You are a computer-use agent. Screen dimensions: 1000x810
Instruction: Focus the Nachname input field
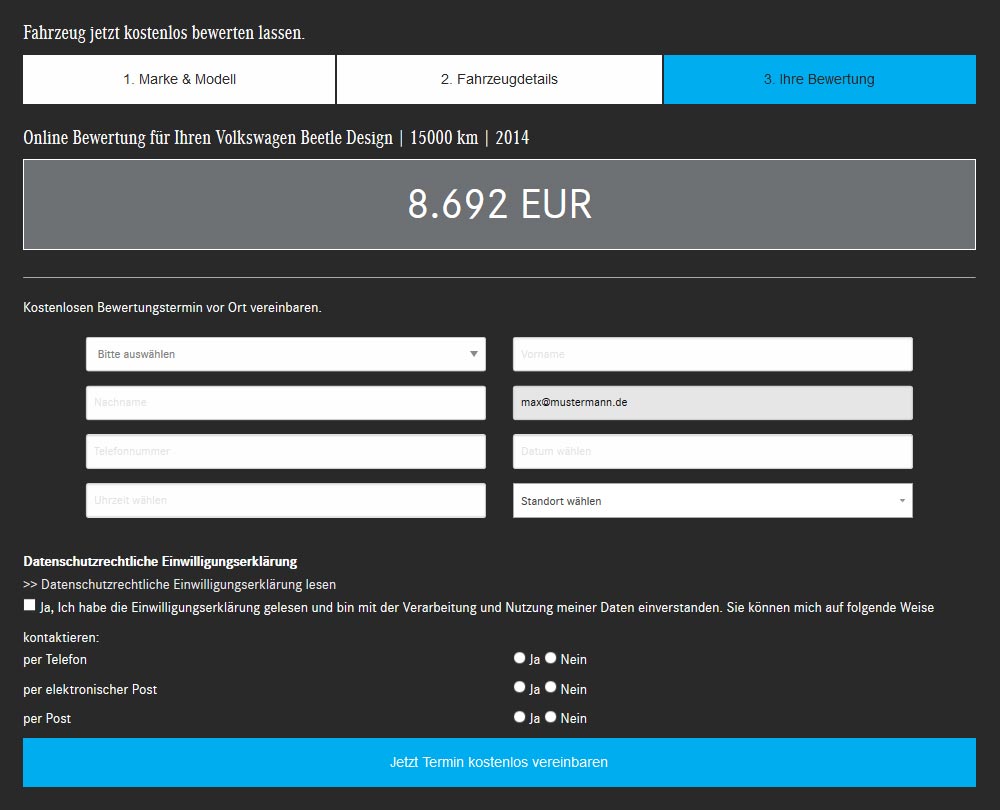[286, 402]
